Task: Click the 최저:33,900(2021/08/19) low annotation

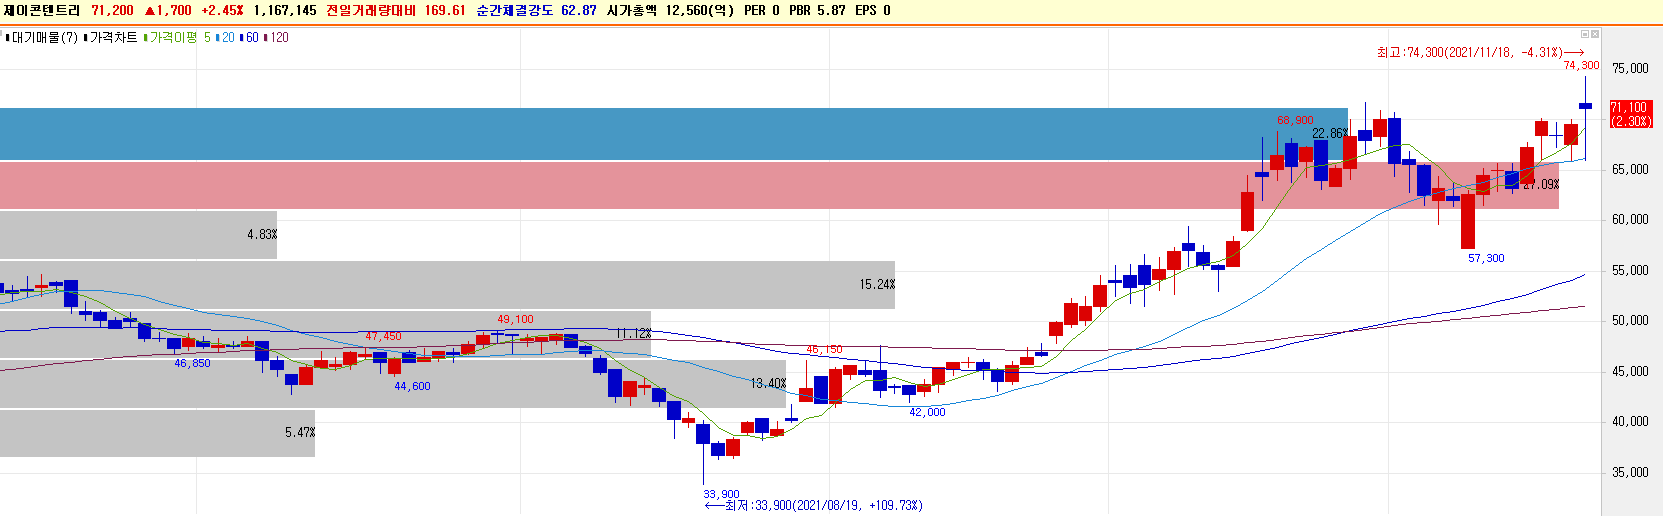Action: click(814, 505)
